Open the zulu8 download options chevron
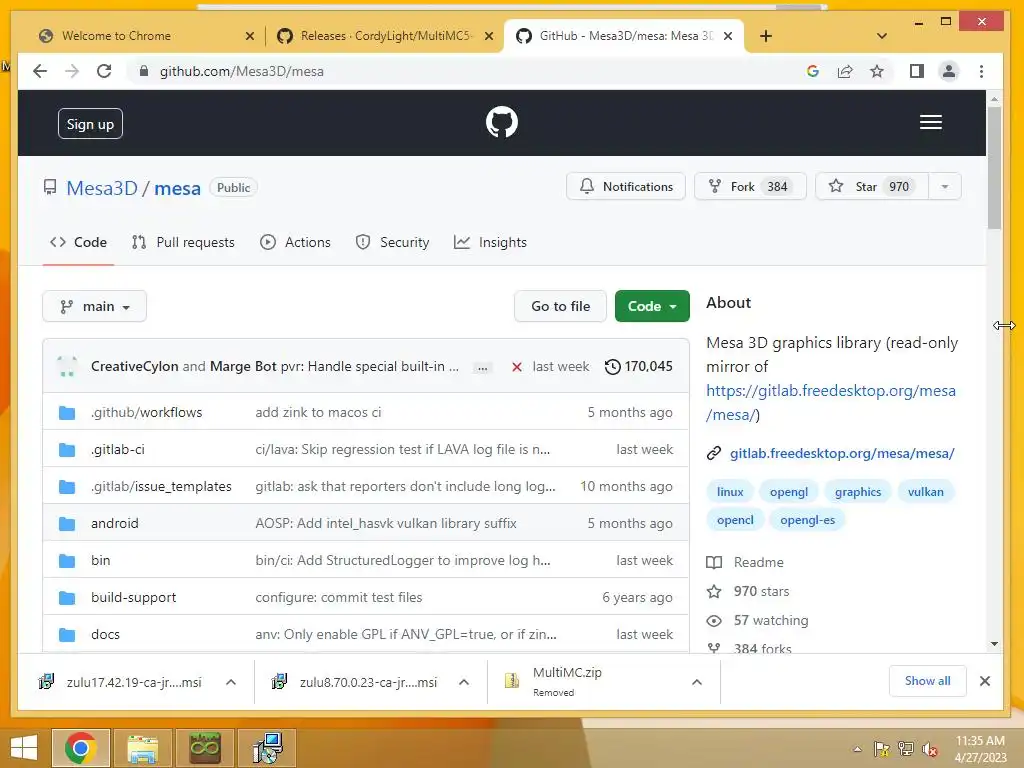Screen dimensions: 1024x768 click(x=464, y=682)
